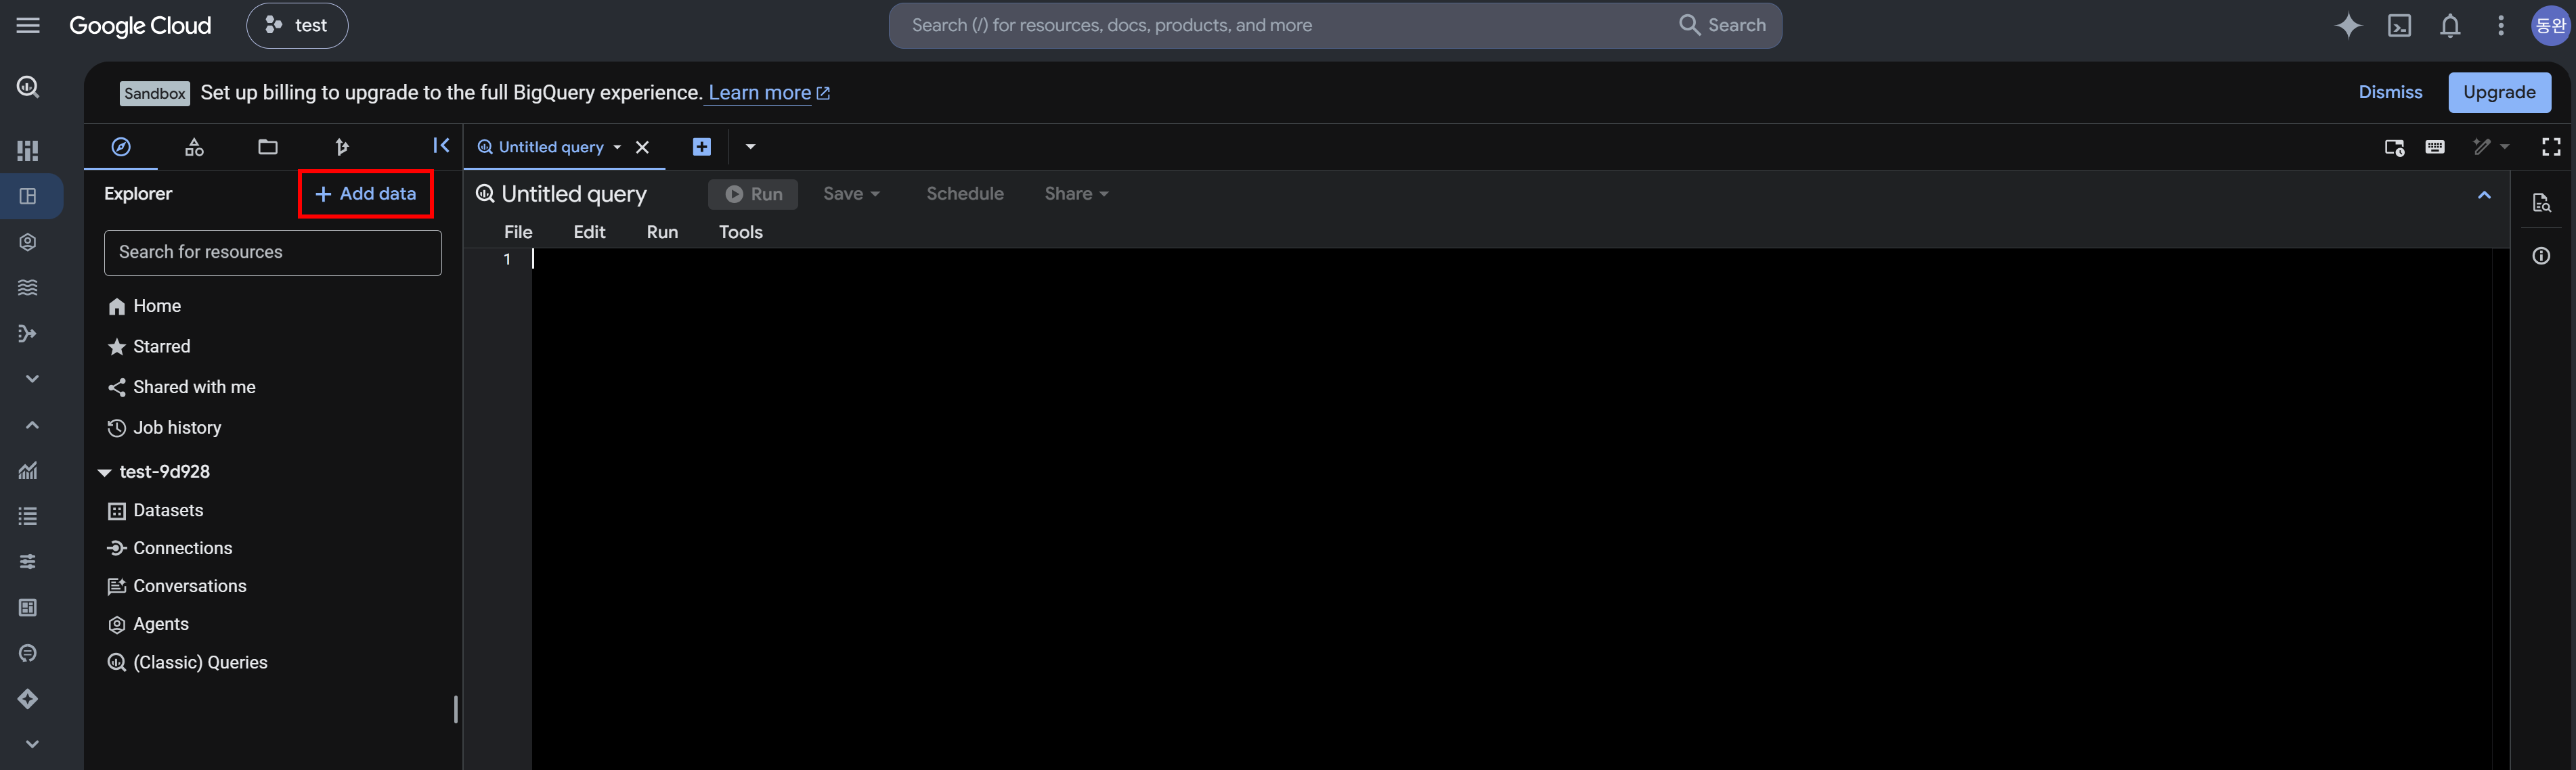
Task: Run the query with the Run button
Action: (753, 194)
